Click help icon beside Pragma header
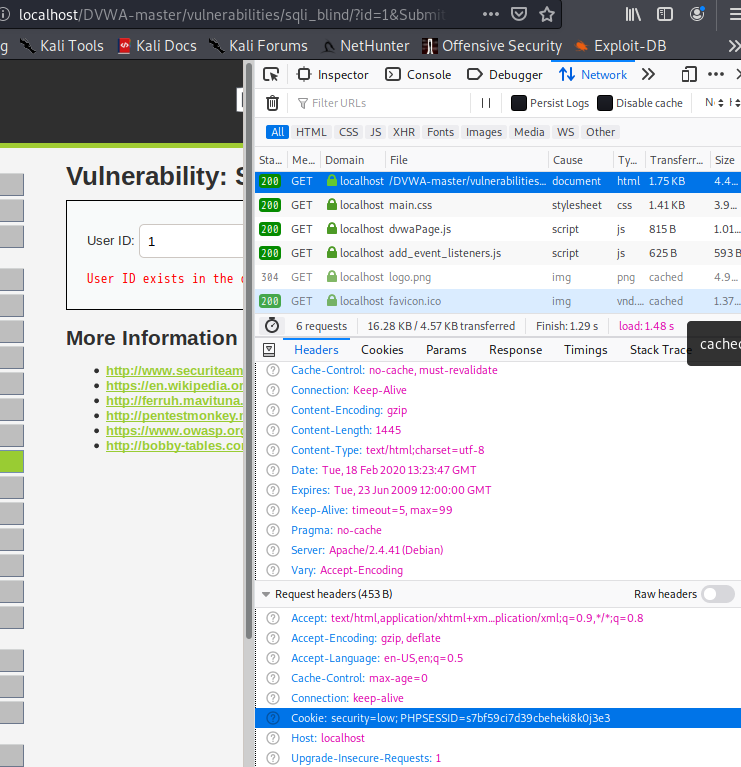The height and width of the screenshot is (767, 741). [x=273, y=530]
